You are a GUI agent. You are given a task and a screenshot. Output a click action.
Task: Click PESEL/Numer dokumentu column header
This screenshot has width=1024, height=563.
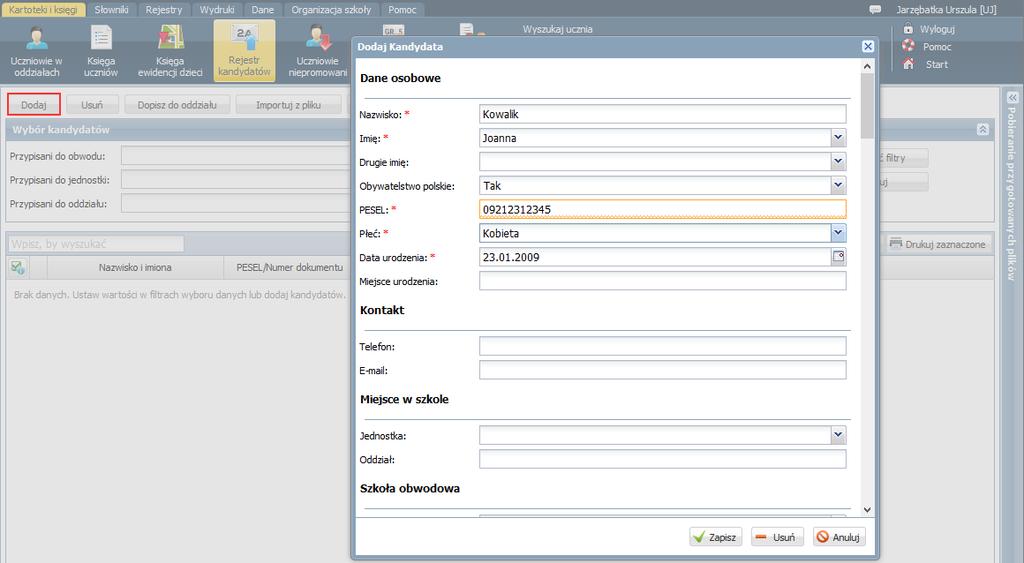[289, 267]
